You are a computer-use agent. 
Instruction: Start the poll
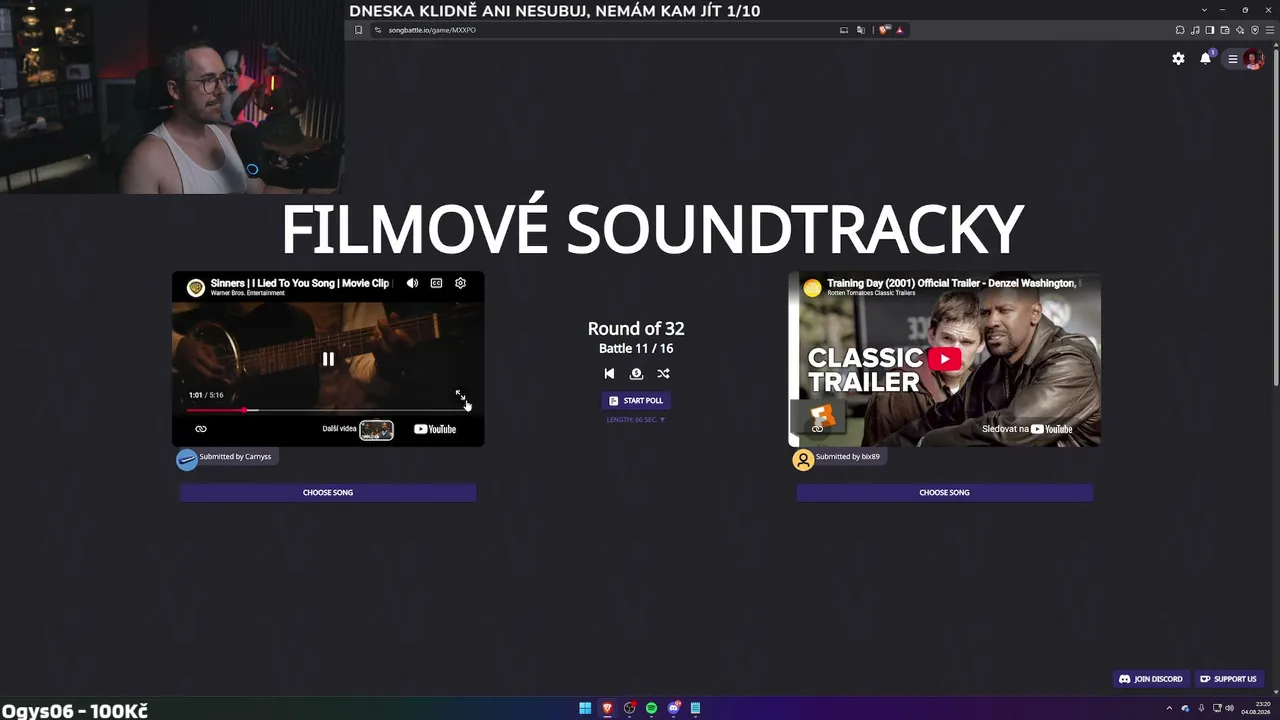point(636,400)
